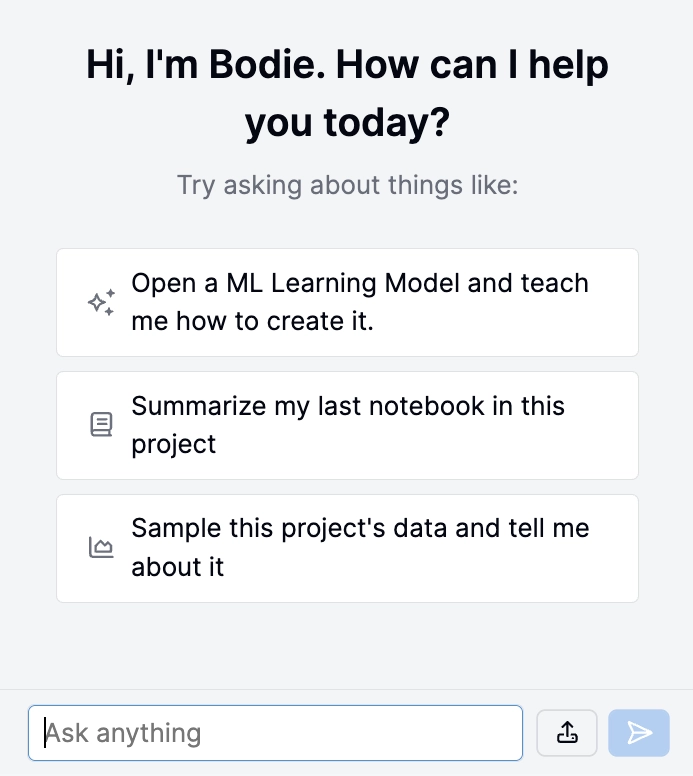Click the paper-plane send icon

click(639, 732)
